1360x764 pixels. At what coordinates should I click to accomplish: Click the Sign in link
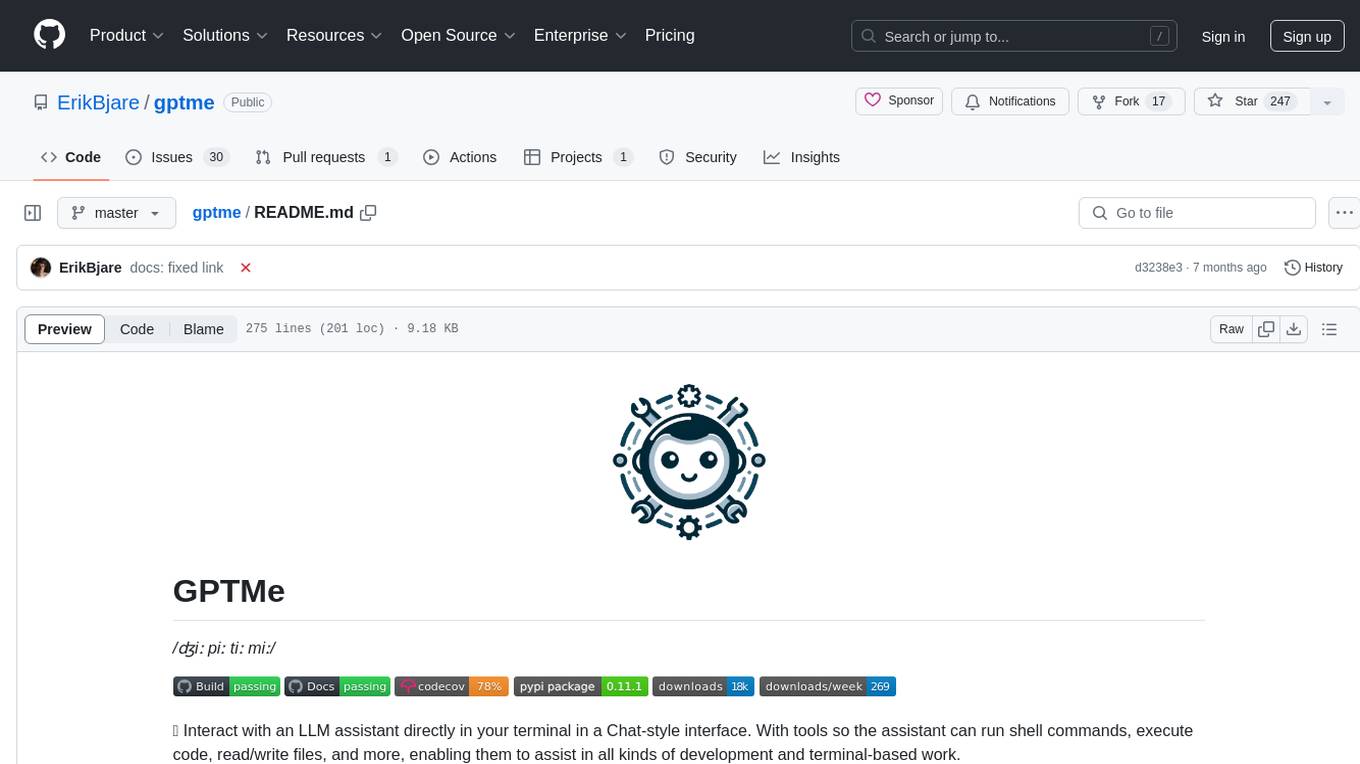tap(1223, 36)
